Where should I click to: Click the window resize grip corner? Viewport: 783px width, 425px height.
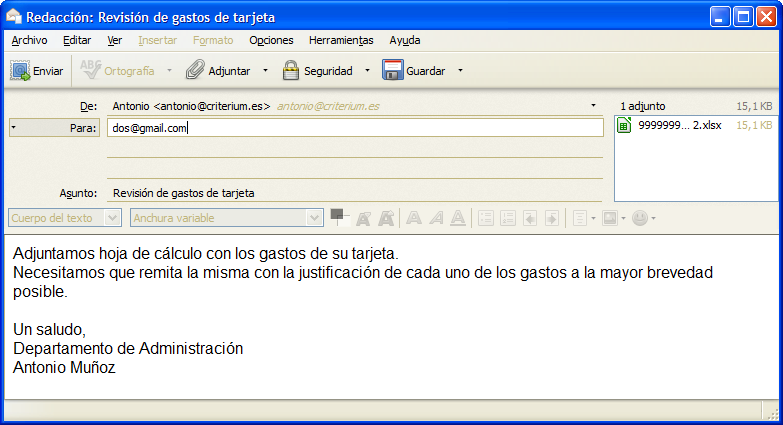click(773, 414)
